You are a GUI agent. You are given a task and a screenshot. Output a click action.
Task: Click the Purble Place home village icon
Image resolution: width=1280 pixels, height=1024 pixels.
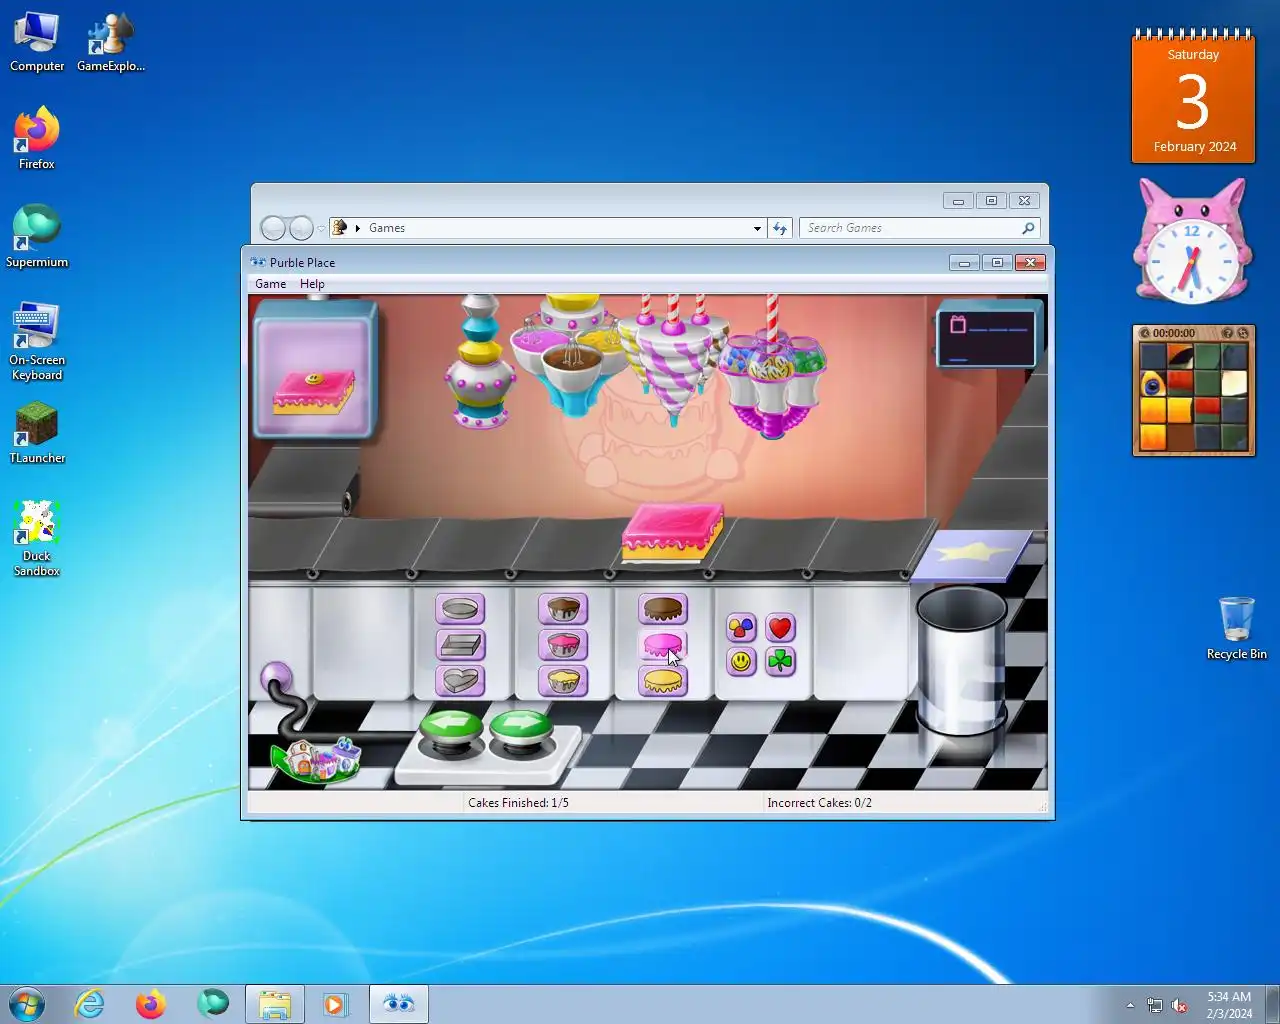coord(316,759)
